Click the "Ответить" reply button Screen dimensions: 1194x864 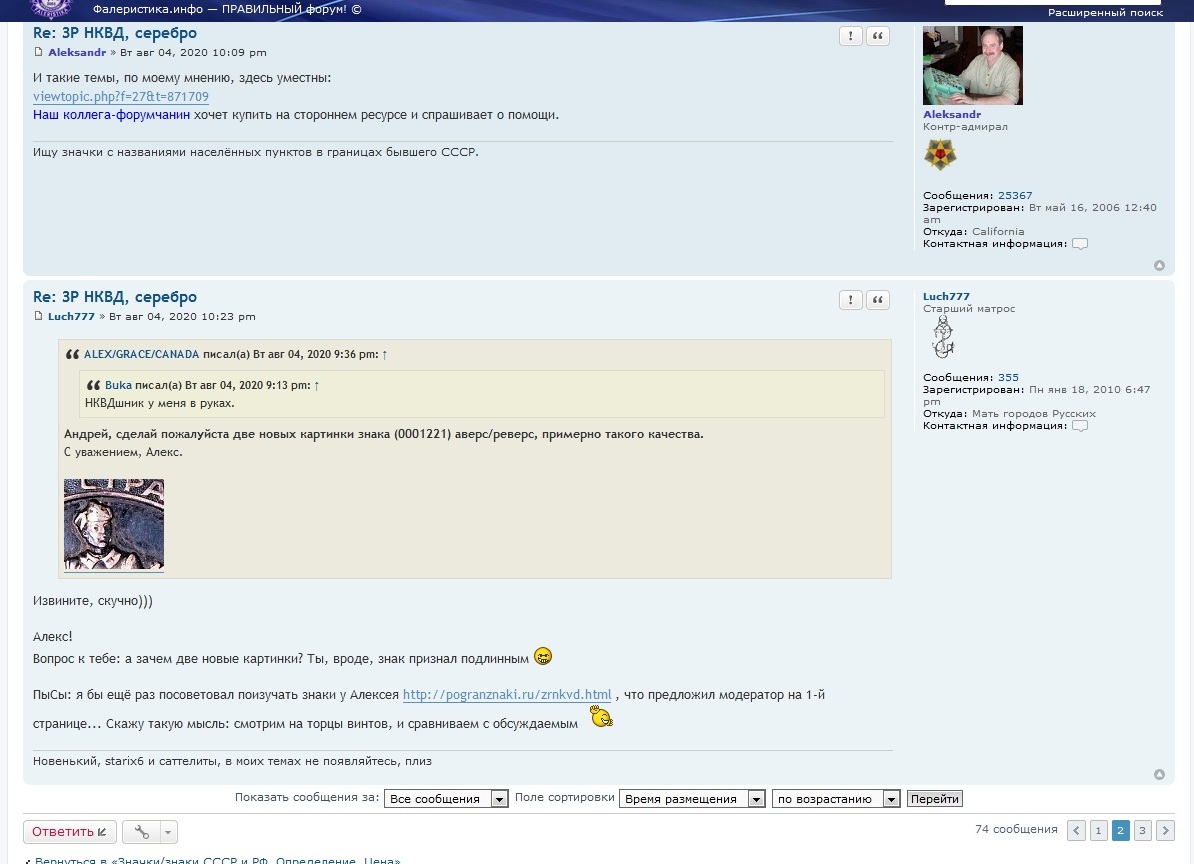[x=69, y=832]
